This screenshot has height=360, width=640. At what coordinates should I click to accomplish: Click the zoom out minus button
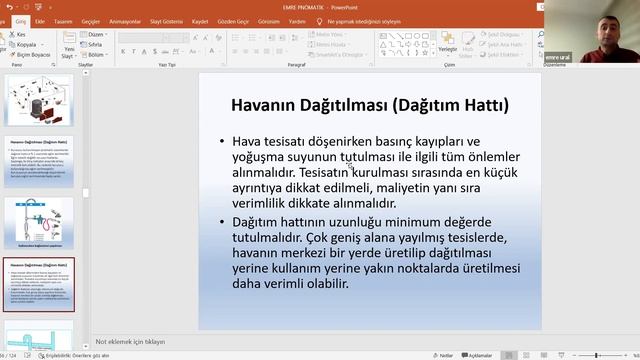coord(575,356)
